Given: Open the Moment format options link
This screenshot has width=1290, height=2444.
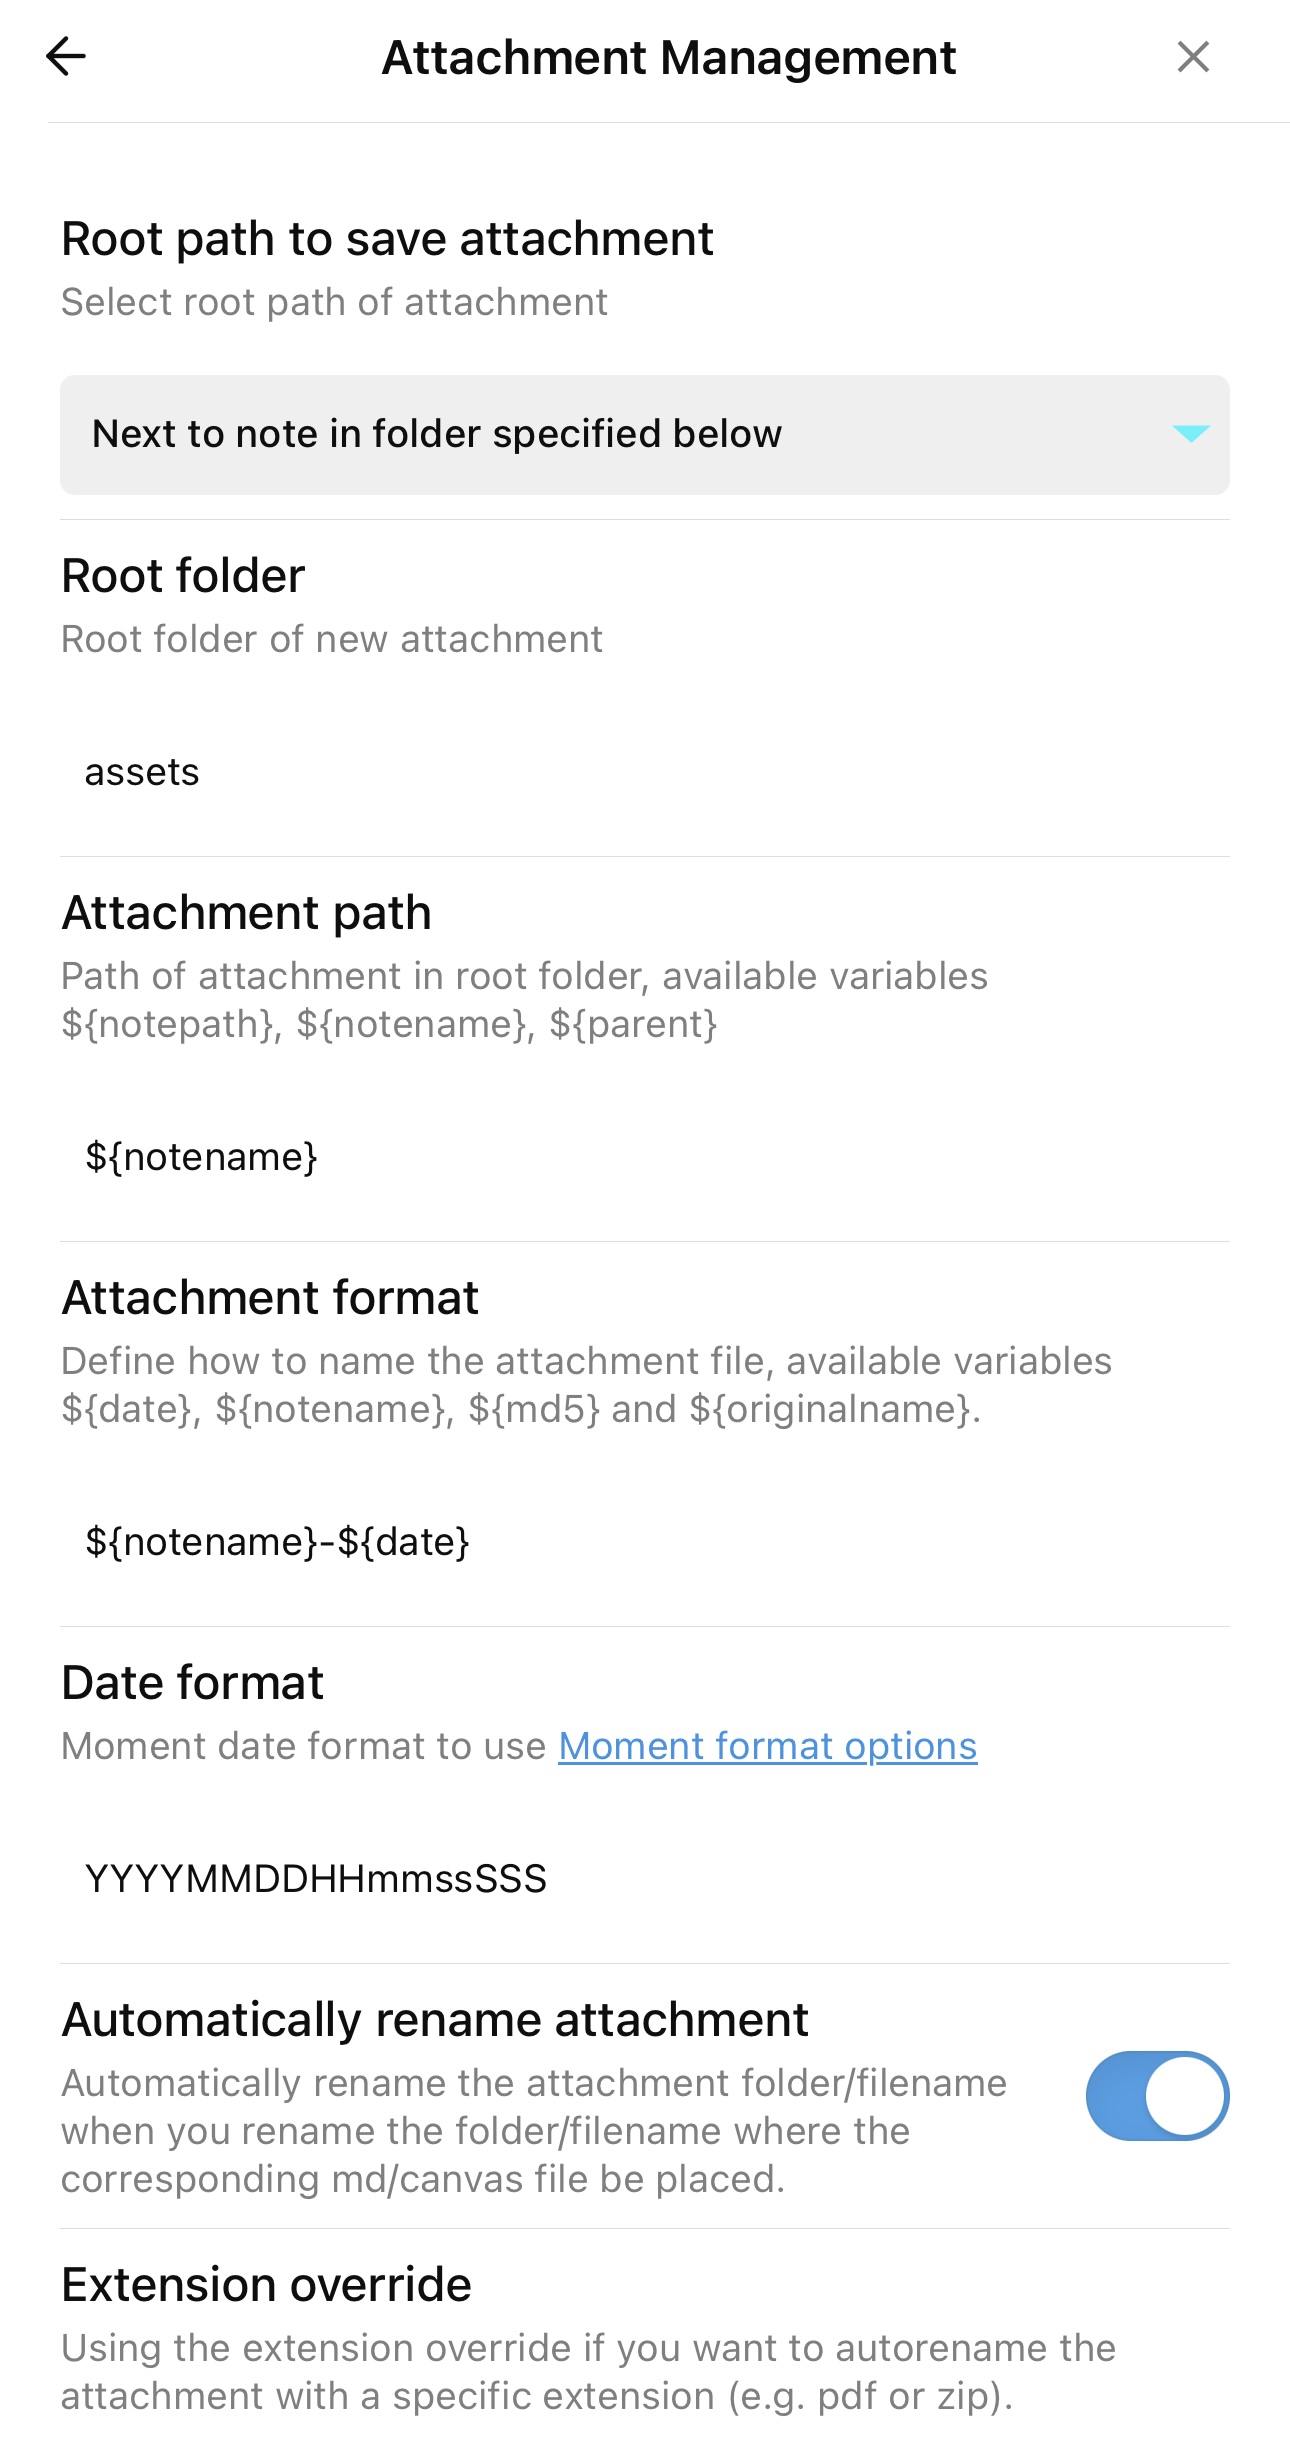Looking at the screenshot, I should tap(767, 1746).
